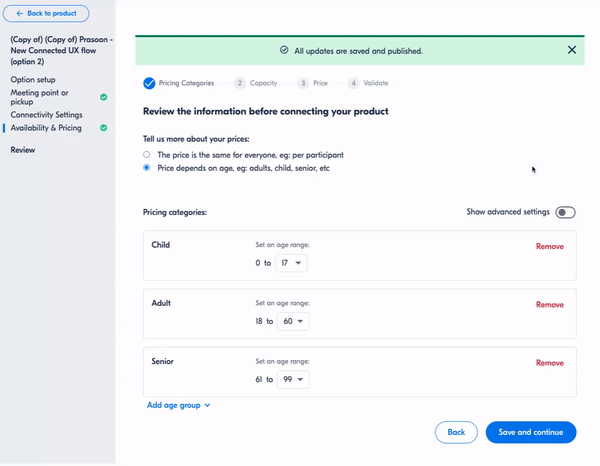Open Child maximum age dropdown
The image size is (600, 466).
coord(291,263)
